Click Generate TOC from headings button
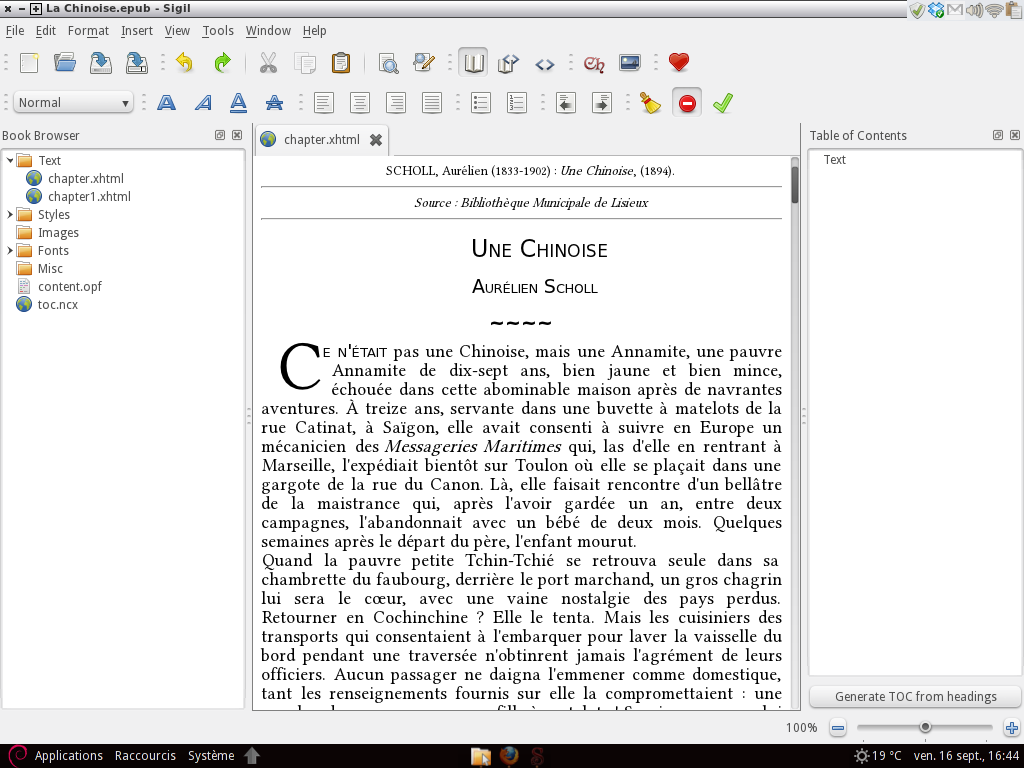This screenshot has height=768, width=1024. pos(915,697)
